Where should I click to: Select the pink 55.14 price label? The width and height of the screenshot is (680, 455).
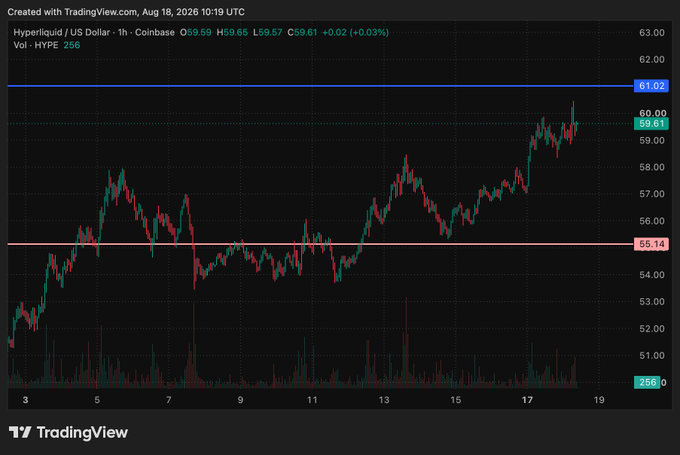tap(651, 244)
